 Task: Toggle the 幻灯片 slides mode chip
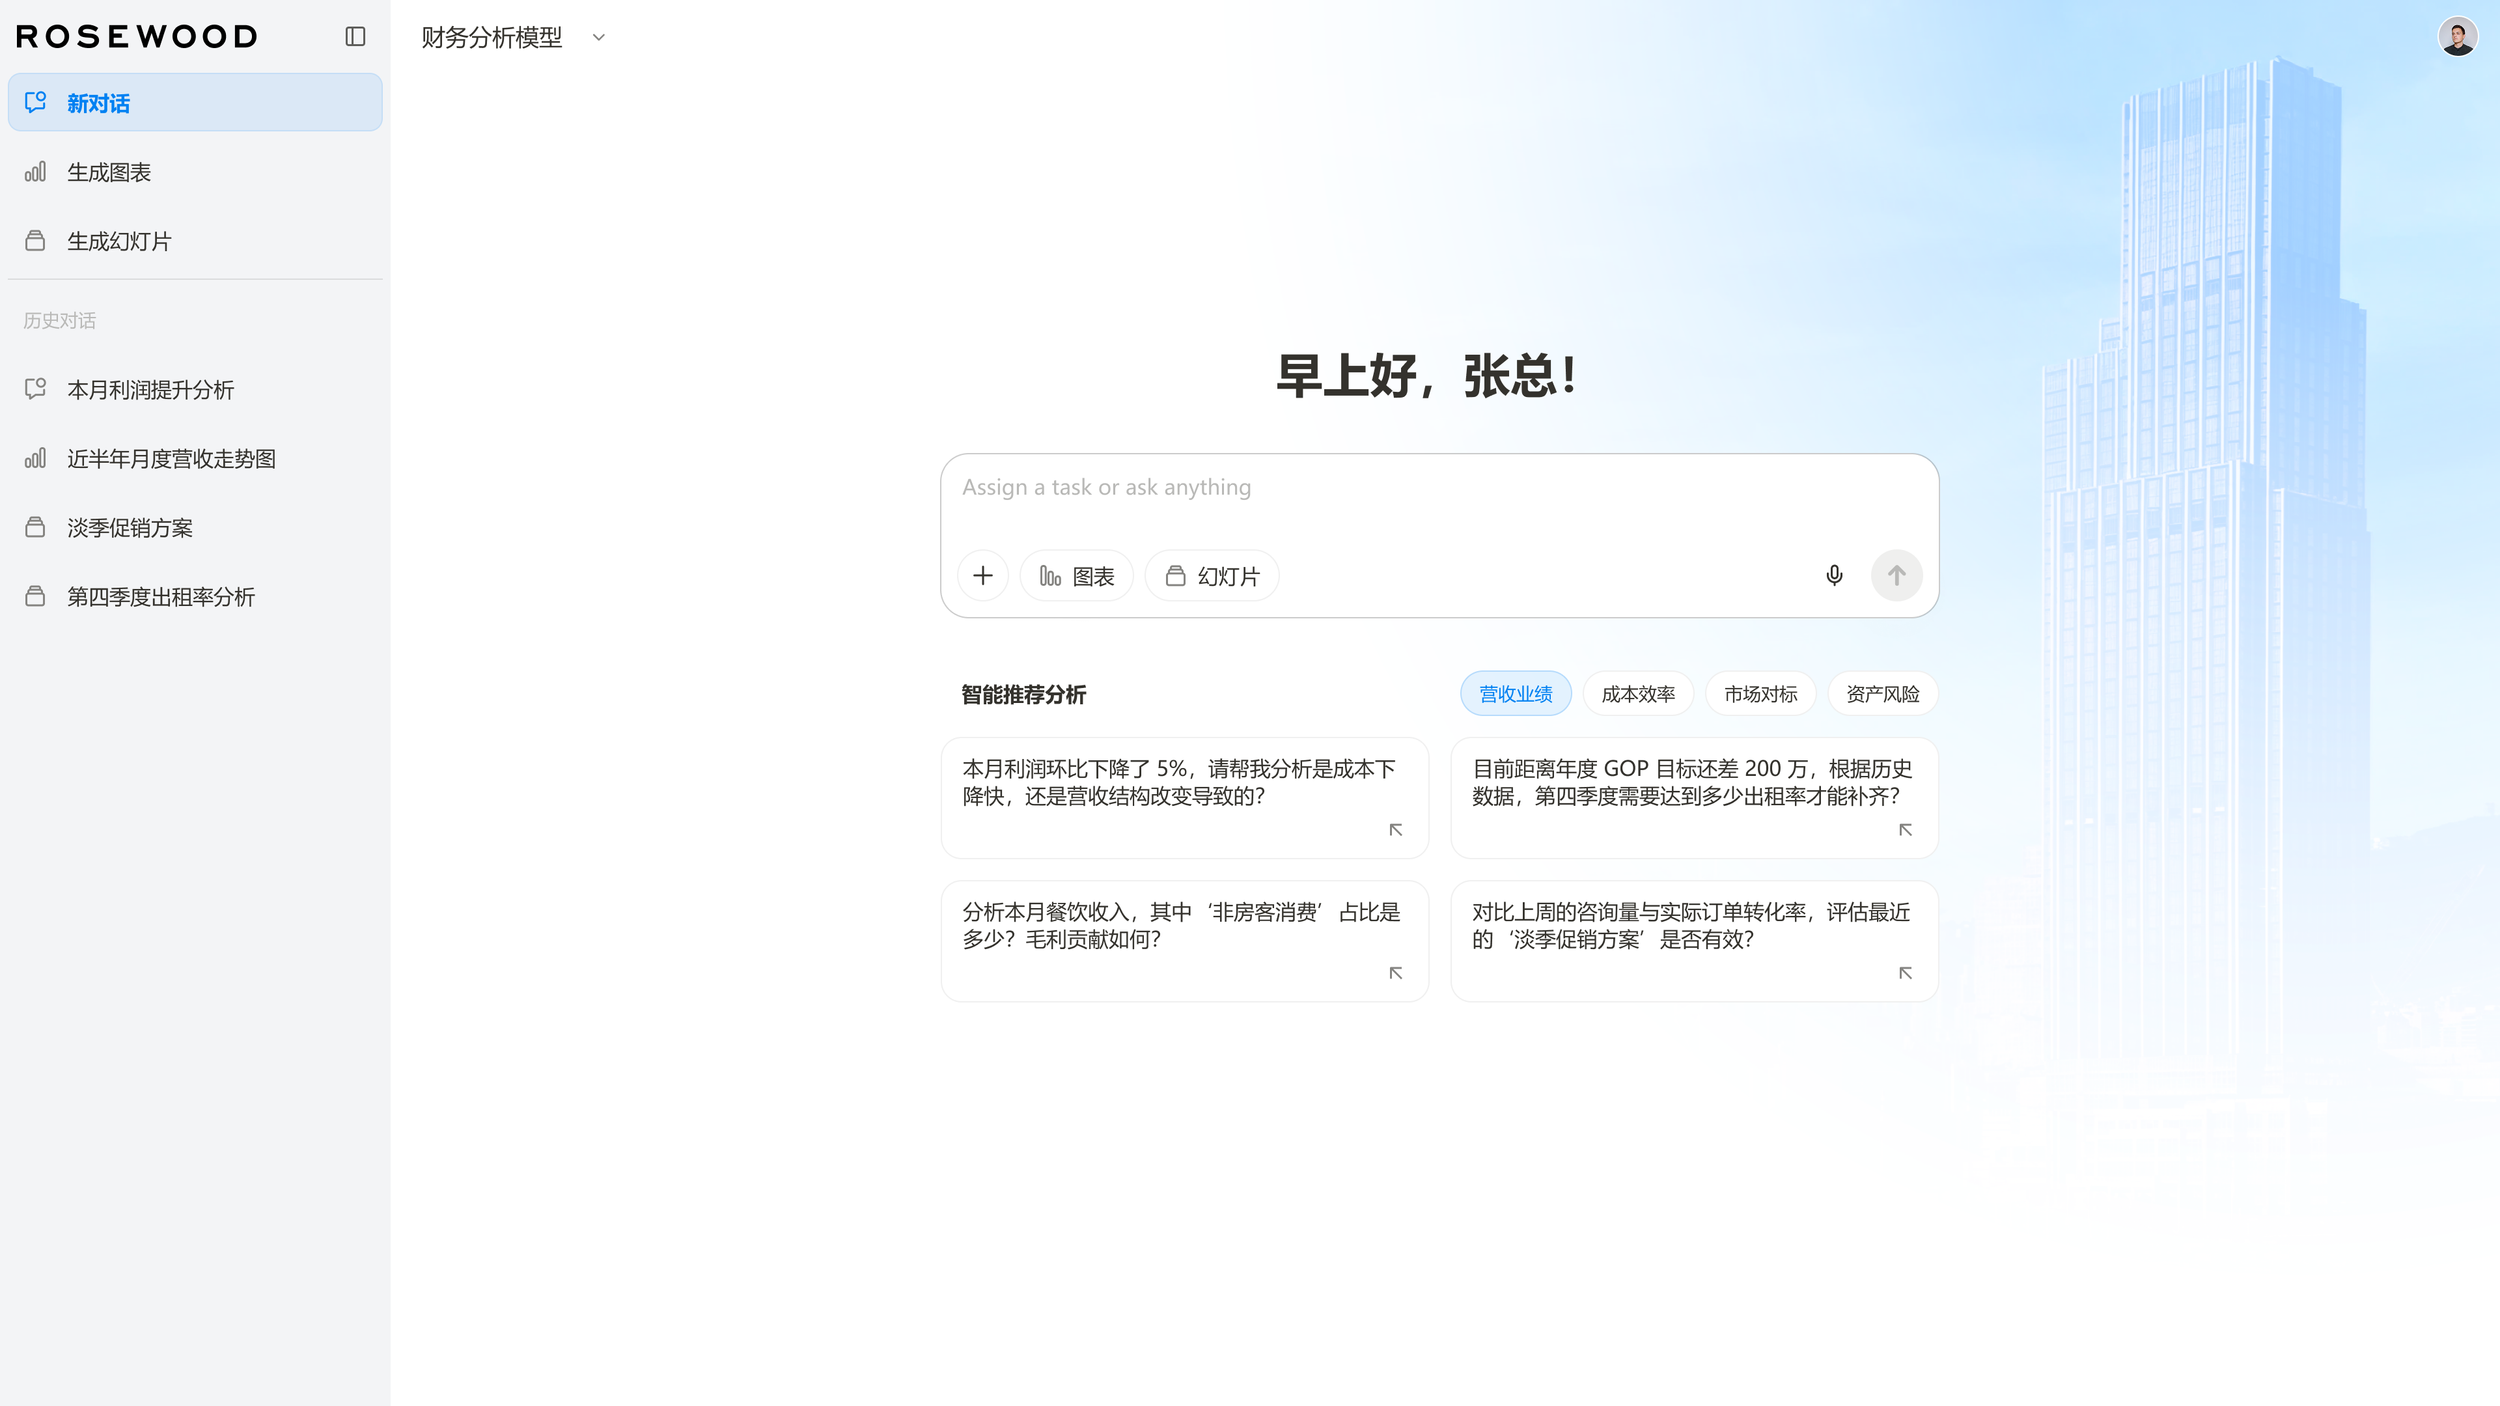coord(1212,576)
